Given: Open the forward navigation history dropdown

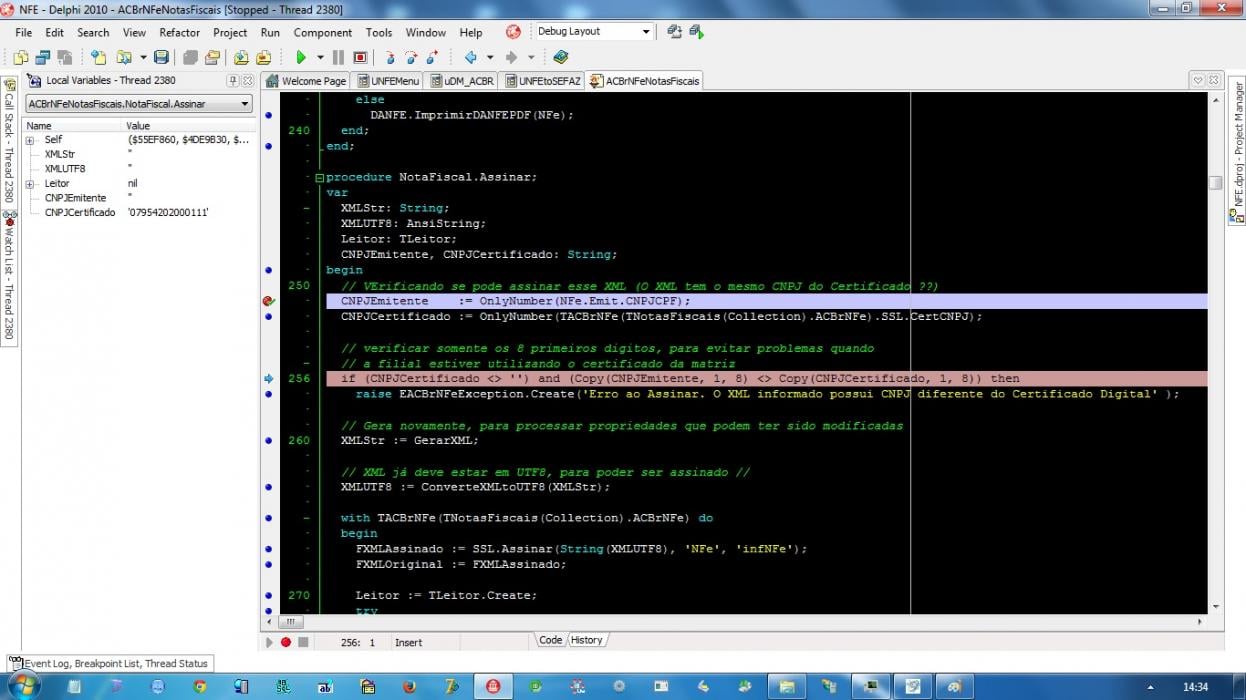Looking at the screenshot, I should pyautogui.click(x=530, y=58).
